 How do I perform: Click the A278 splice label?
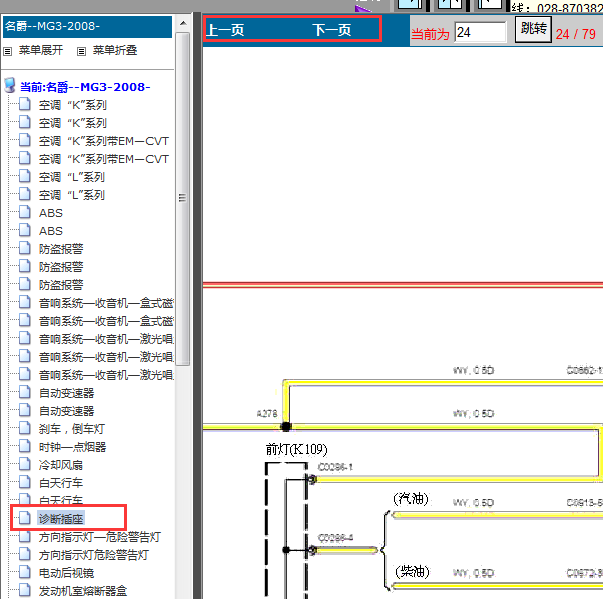click(267, 414)
